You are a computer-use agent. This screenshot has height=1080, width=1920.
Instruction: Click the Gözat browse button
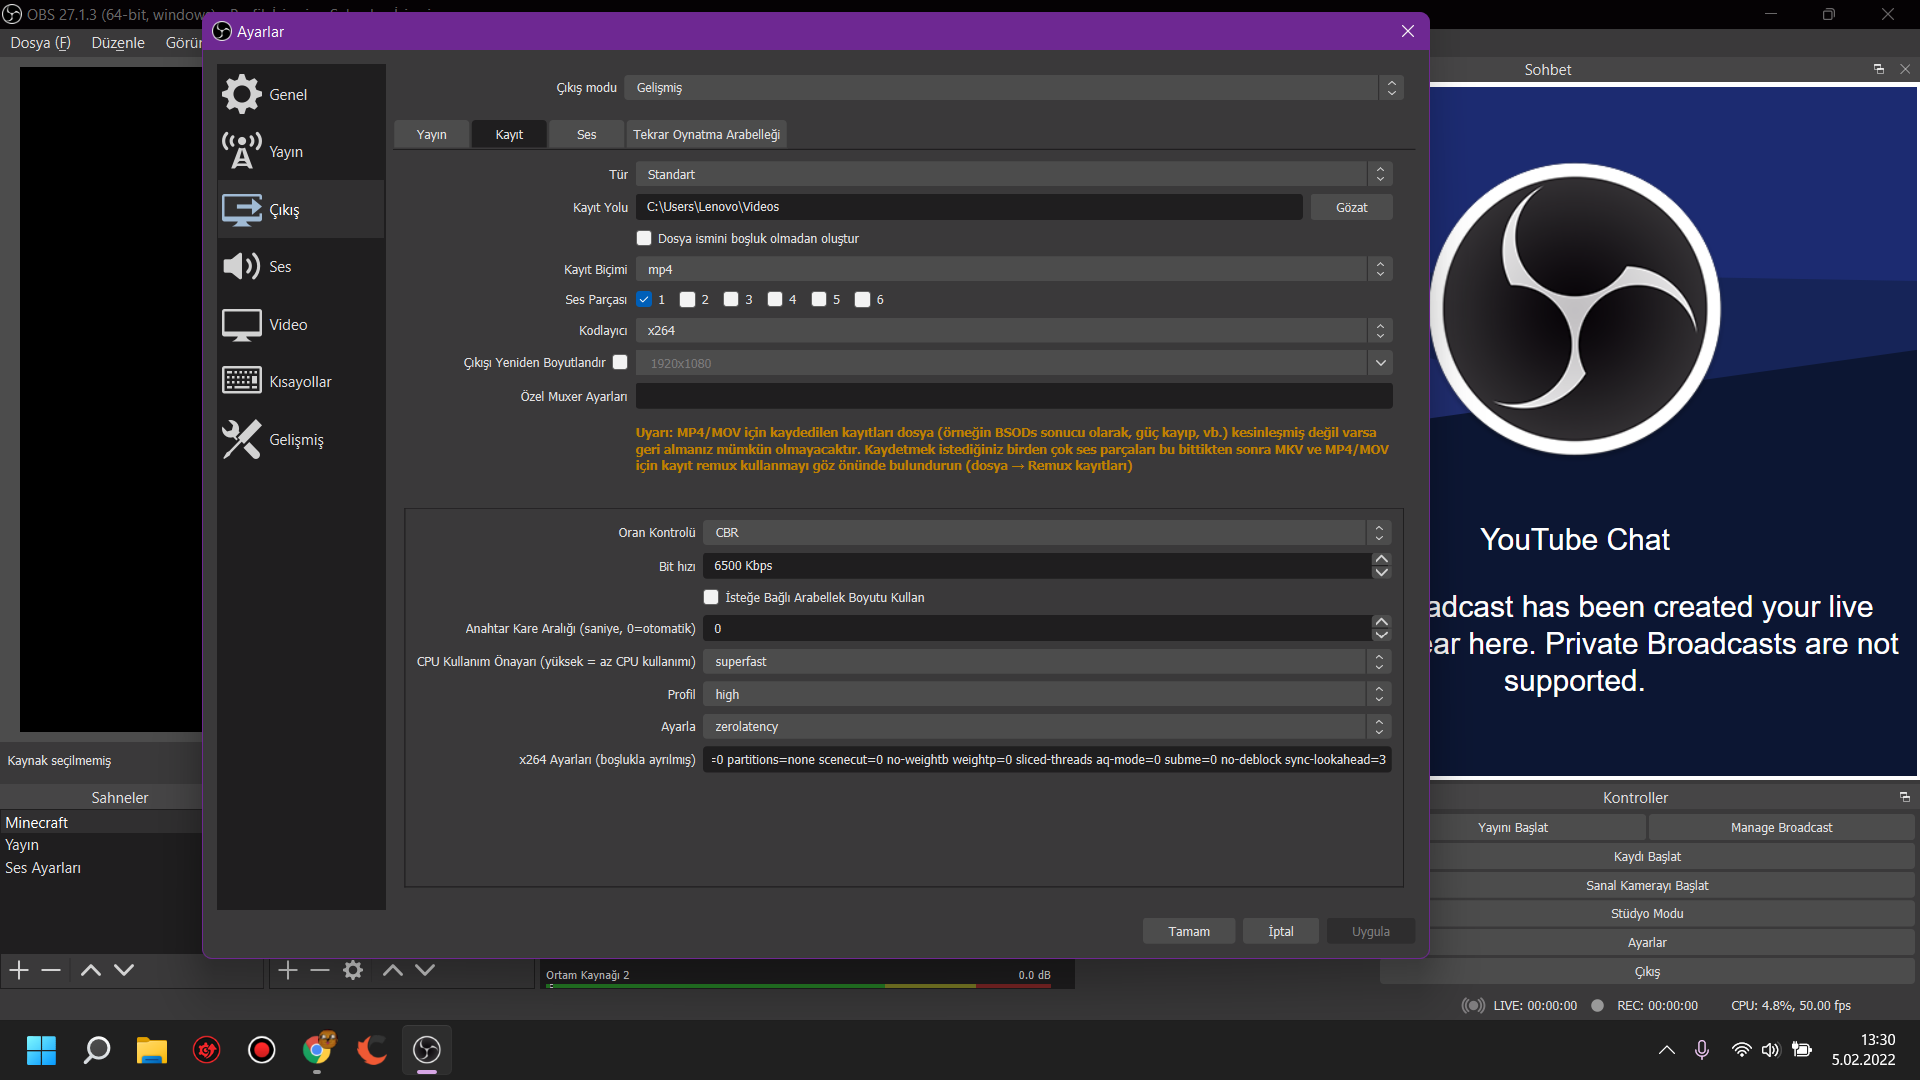click(x=1351, y=207)
